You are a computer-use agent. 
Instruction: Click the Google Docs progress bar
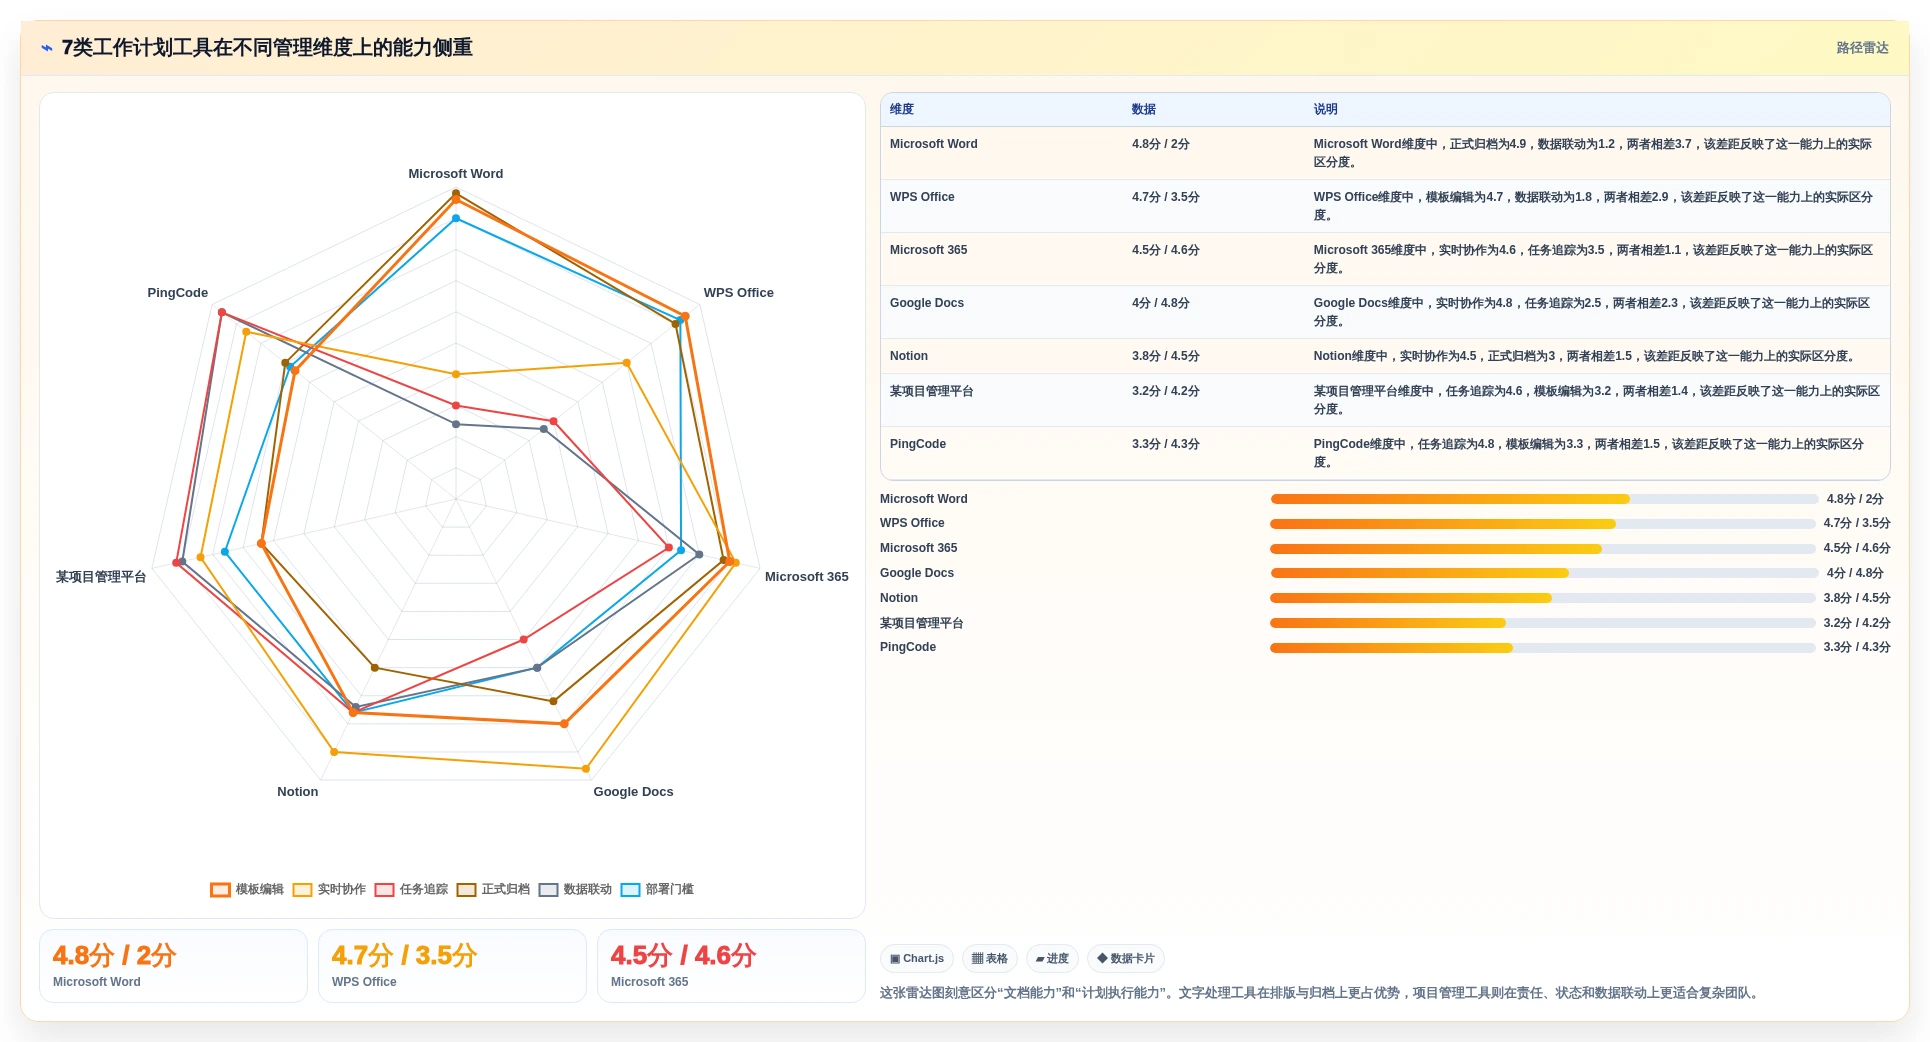tap(1544, 573)
